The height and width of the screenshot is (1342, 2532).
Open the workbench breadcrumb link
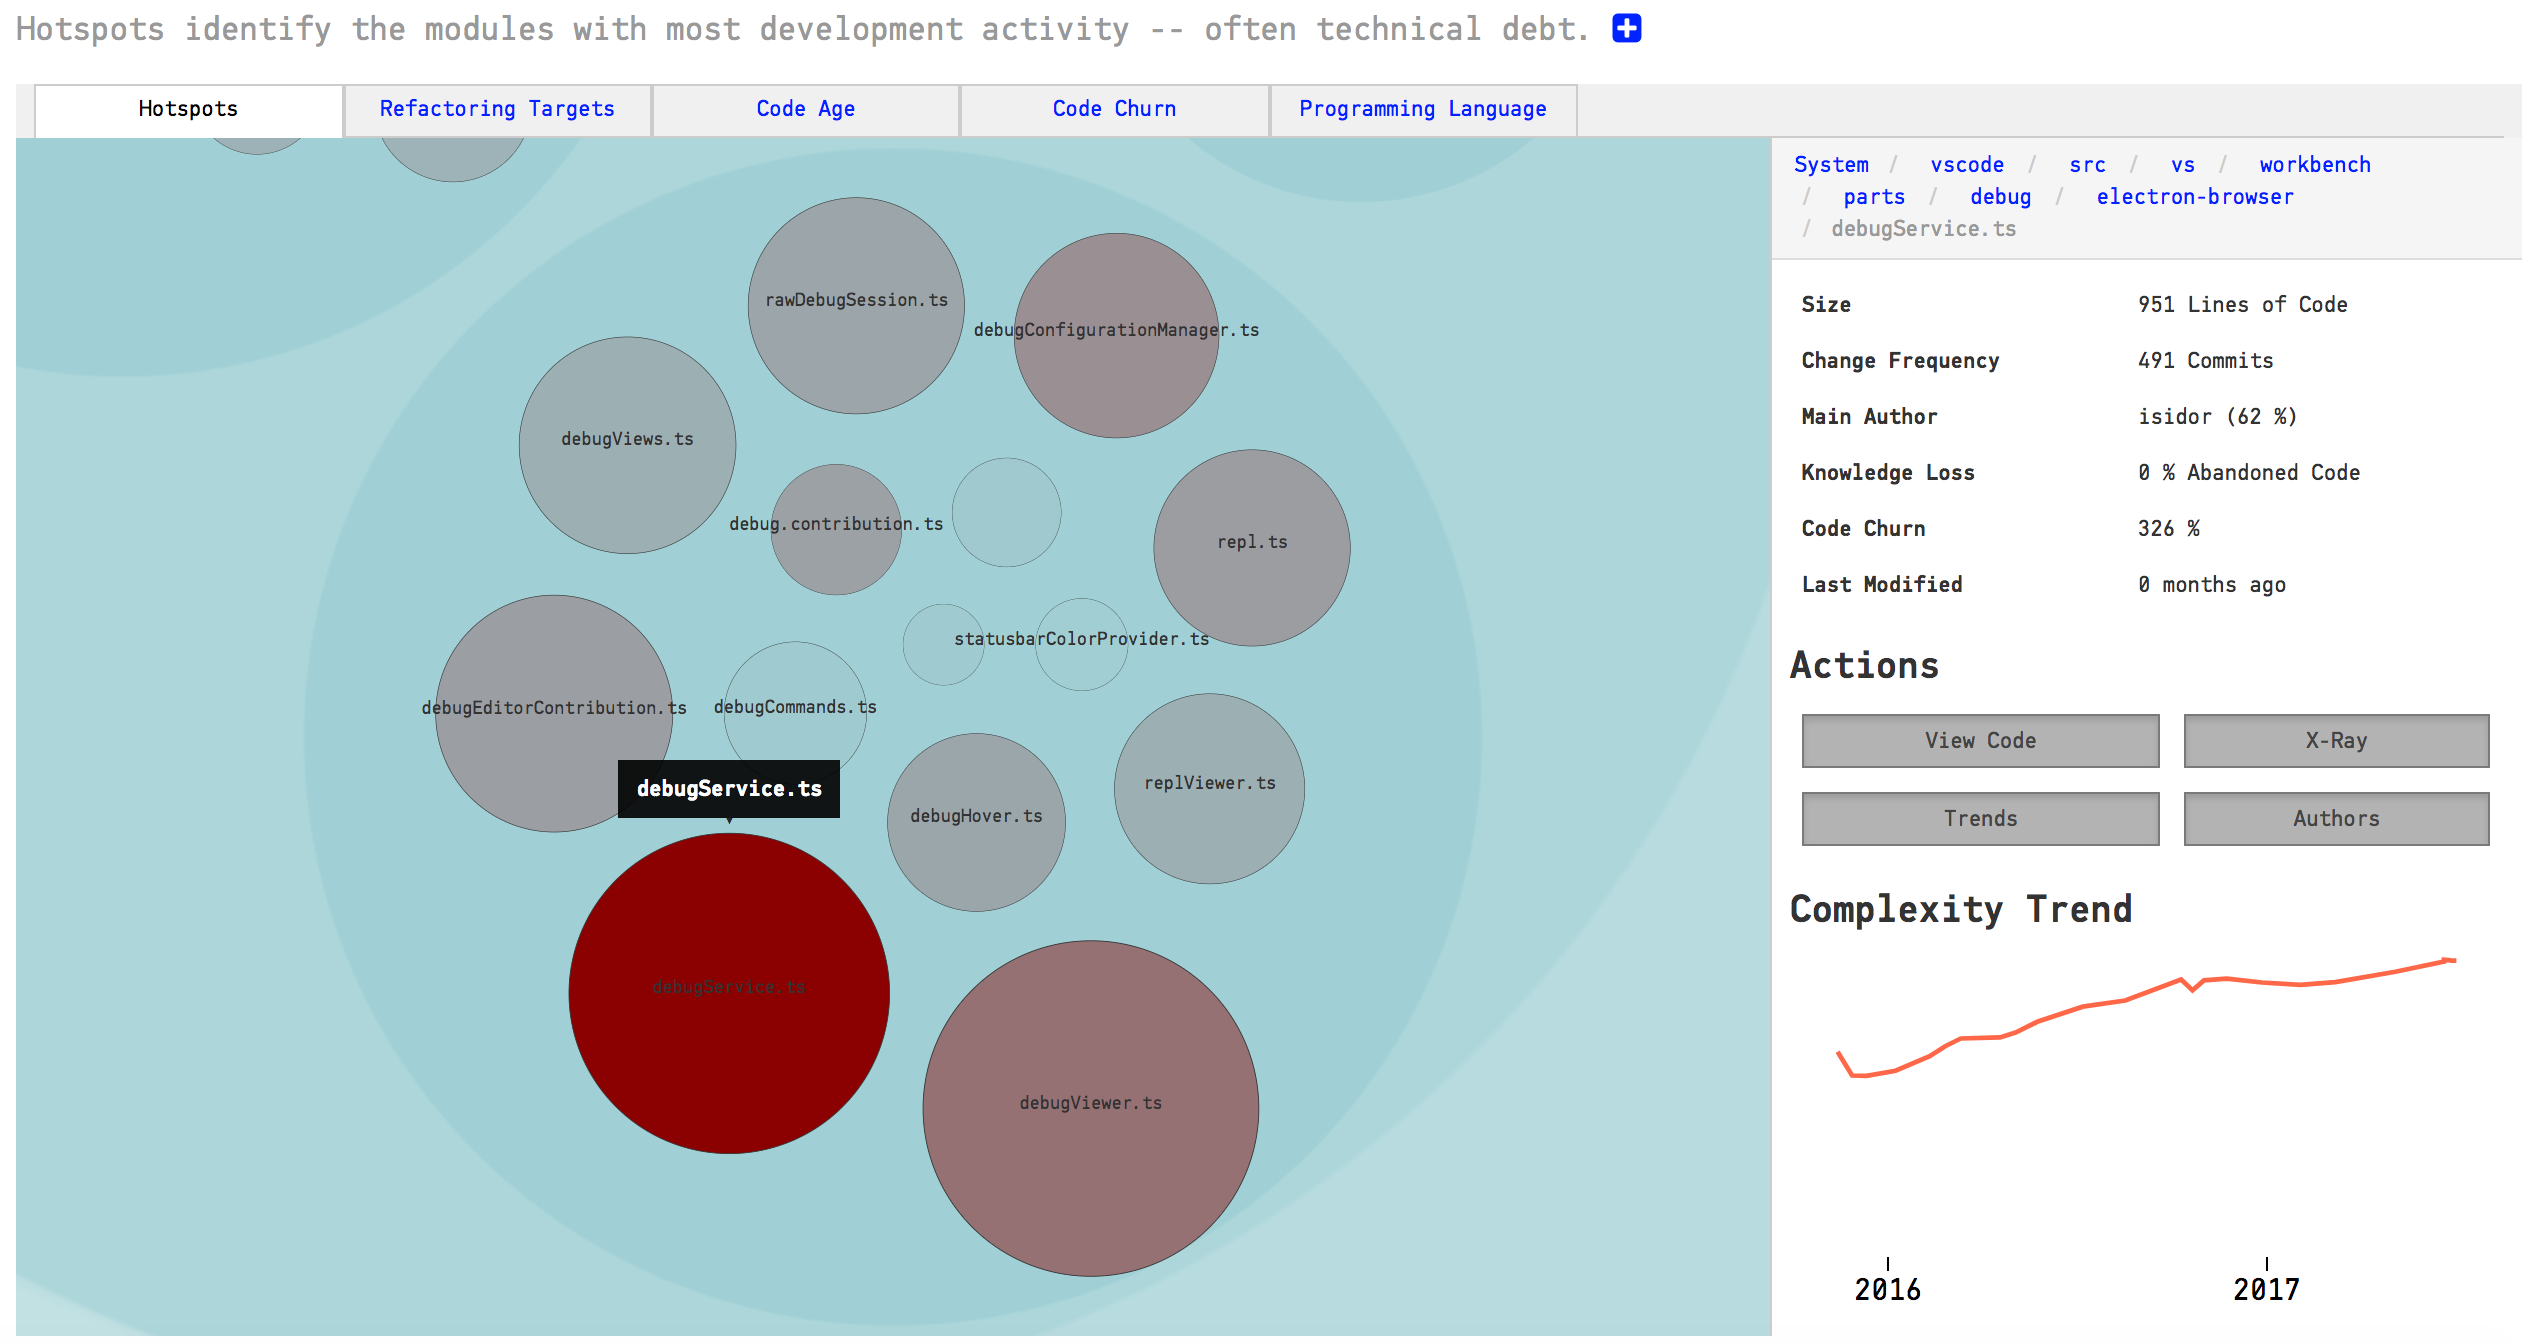coord(2315,165)
